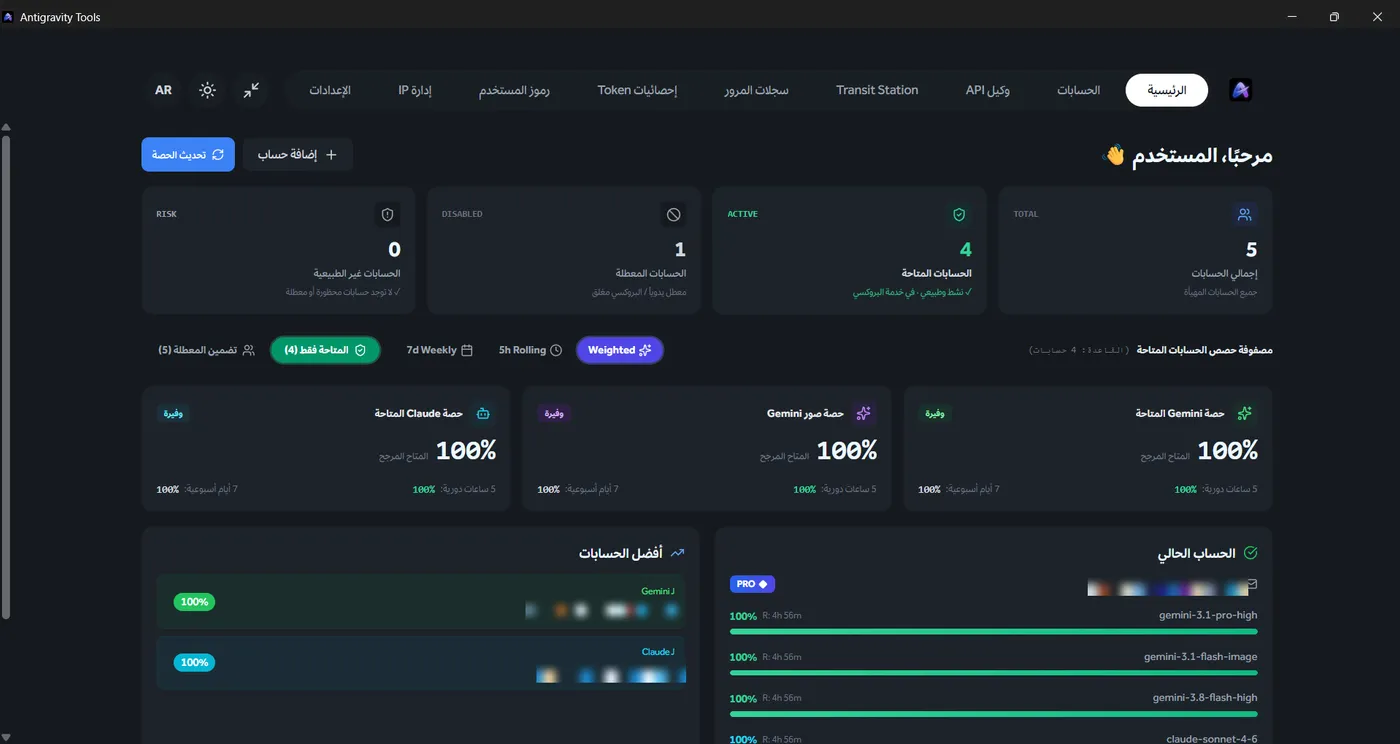Click the shield icon in RISK card
This screenshot has height=744, width=1400.
[388, 214]
